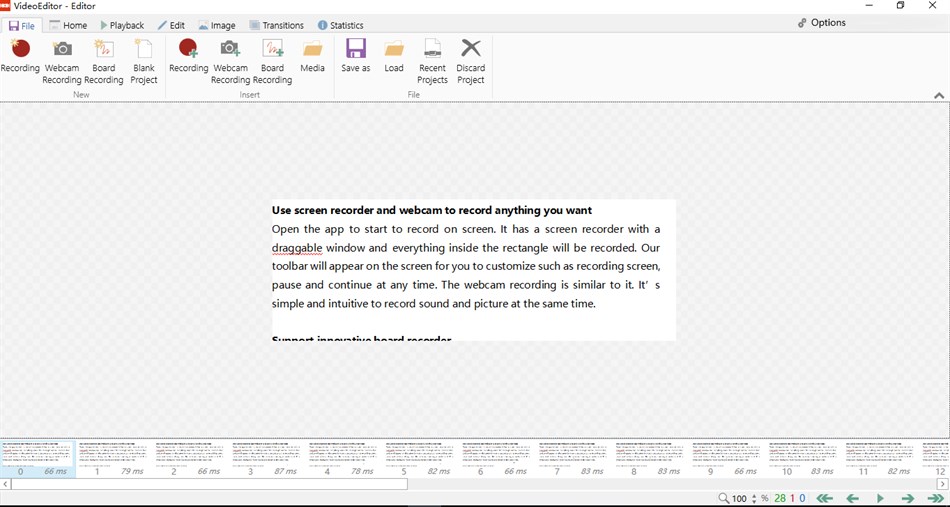Switch to the Playback tab
The height and width of the screenshot is (507, 950).
(122, 25)
